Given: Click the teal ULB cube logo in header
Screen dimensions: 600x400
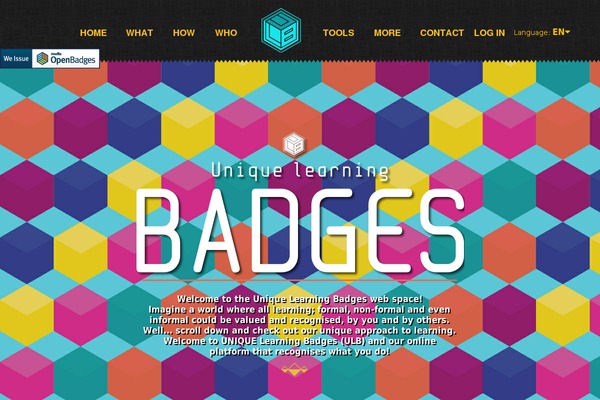Looking at the screenshot, I should (281, 30).
